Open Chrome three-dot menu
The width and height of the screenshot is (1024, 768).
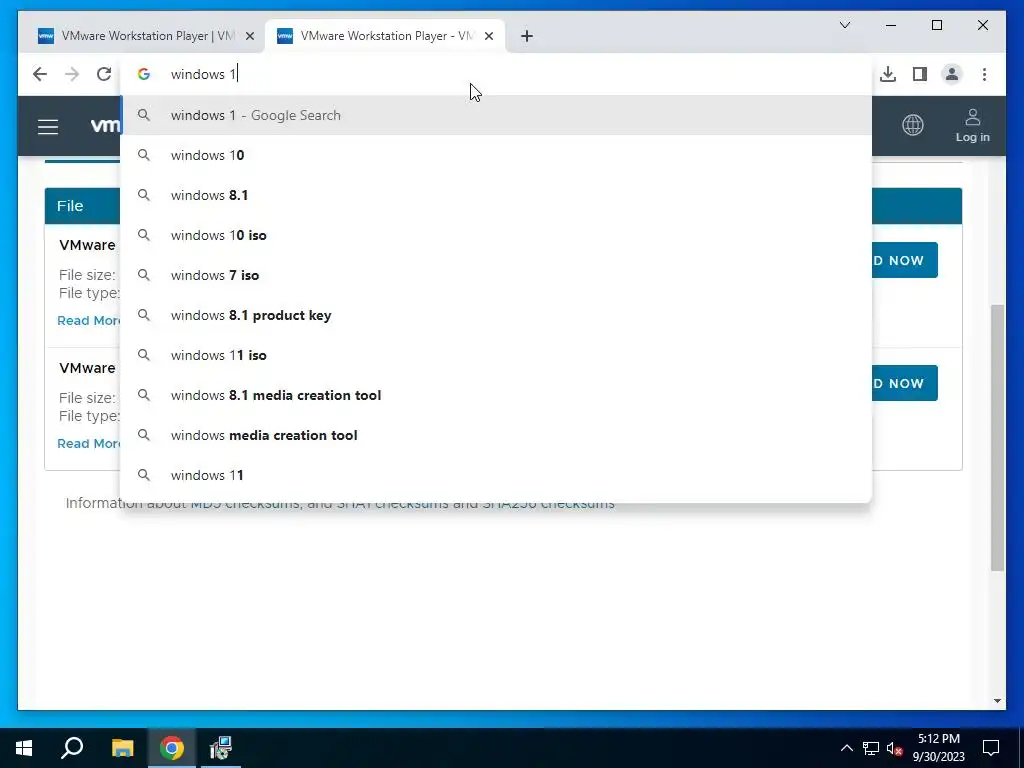pos(984,74)
